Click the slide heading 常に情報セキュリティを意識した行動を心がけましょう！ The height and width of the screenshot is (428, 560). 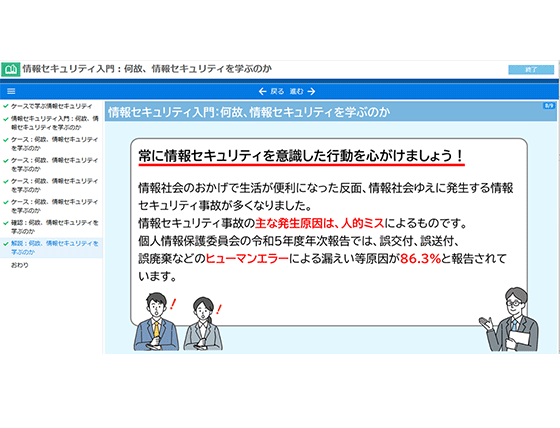(301, 156)
